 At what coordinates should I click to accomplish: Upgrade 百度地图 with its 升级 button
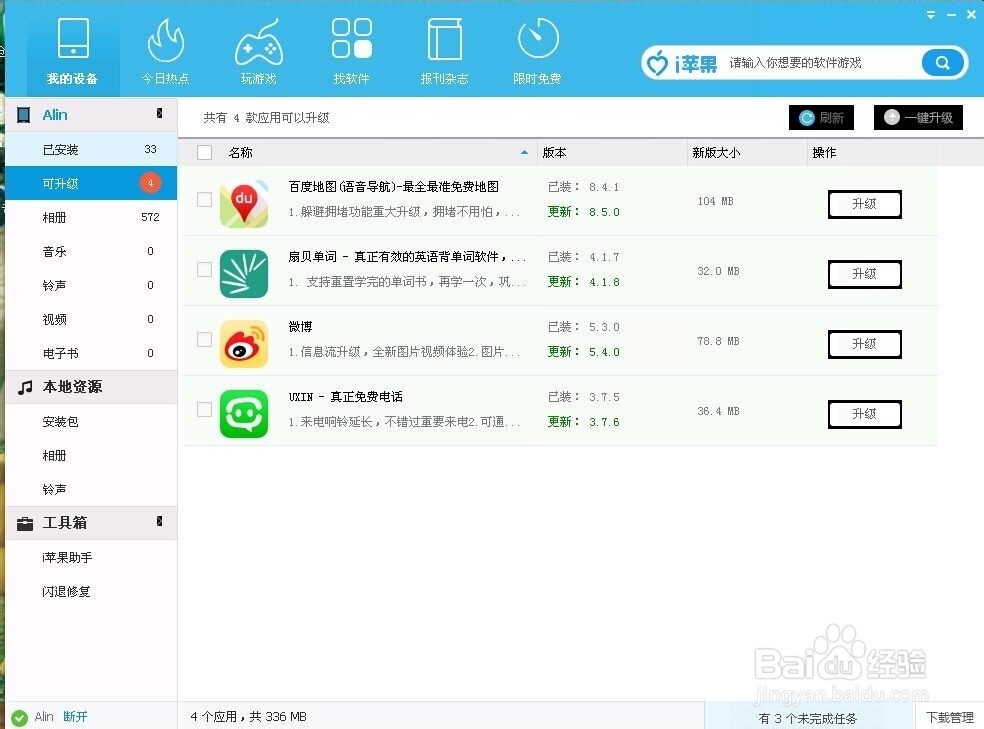point(865,204)
